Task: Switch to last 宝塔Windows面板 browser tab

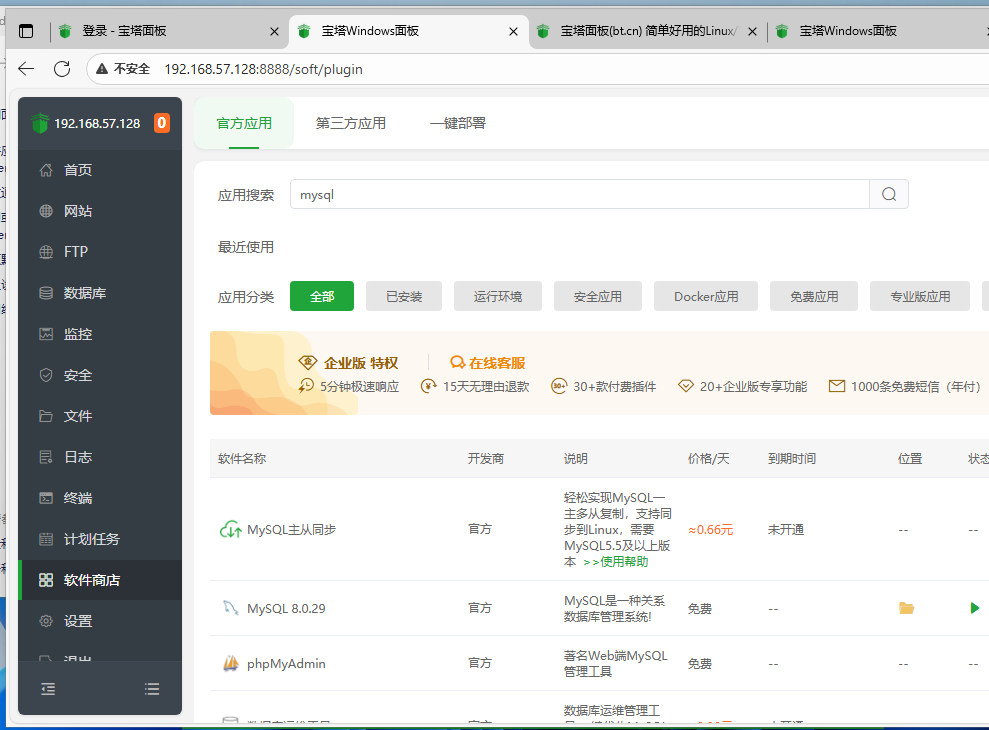Action: [x=877, y=31]
